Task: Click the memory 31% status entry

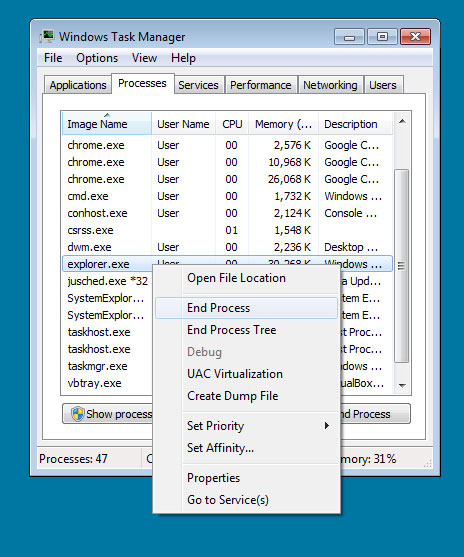Action: coord(368,459)
